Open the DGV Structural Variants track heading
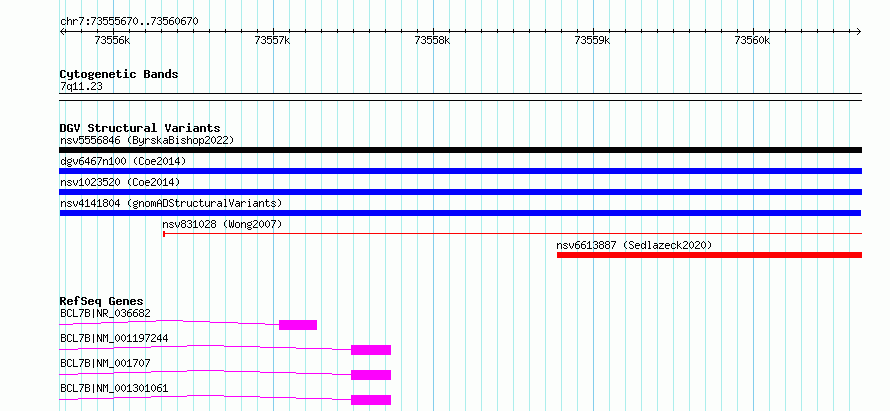This screenshot has height=411, width=890. (140, 128)
